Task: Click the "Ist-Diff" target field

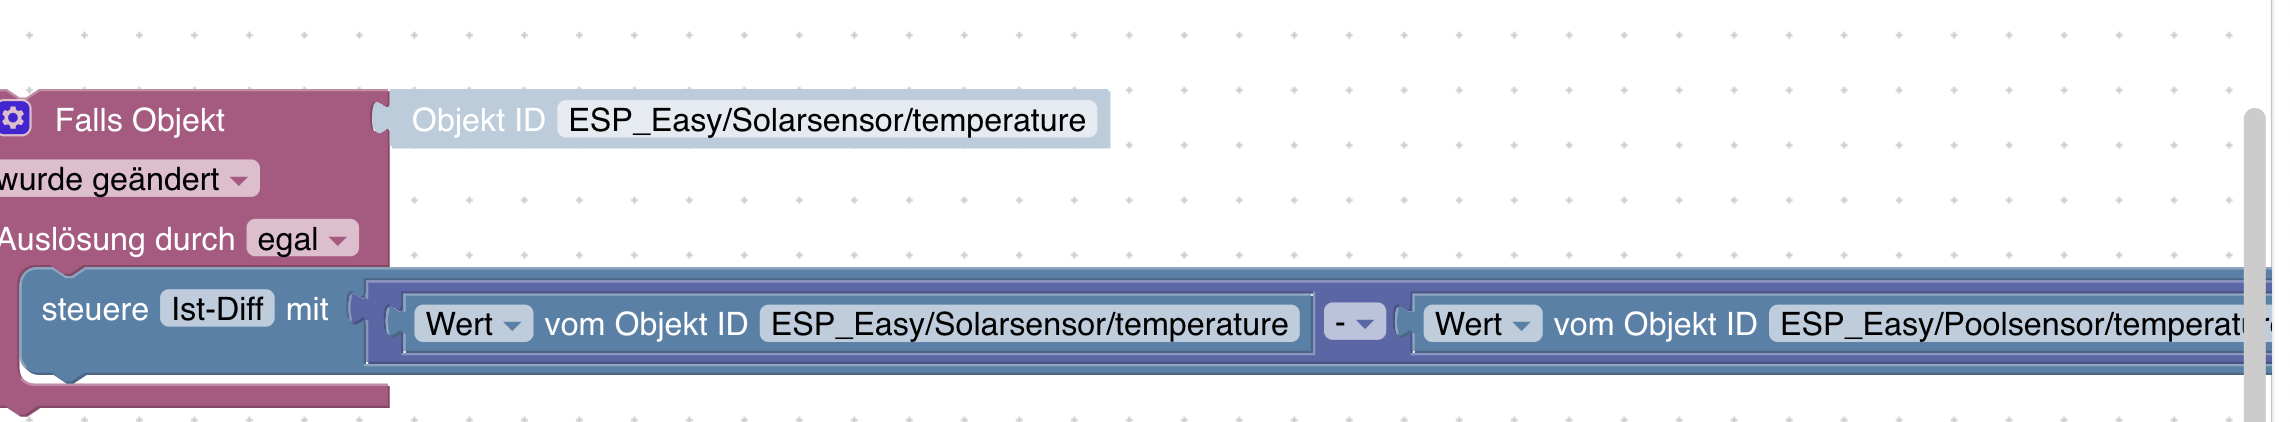Action: pos(217,309)
